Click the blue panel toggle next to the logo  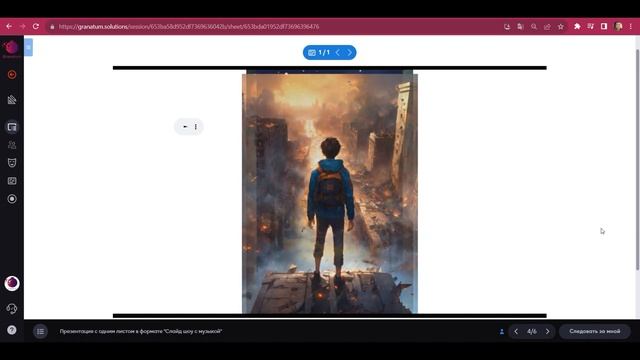[x=28, y=47]
